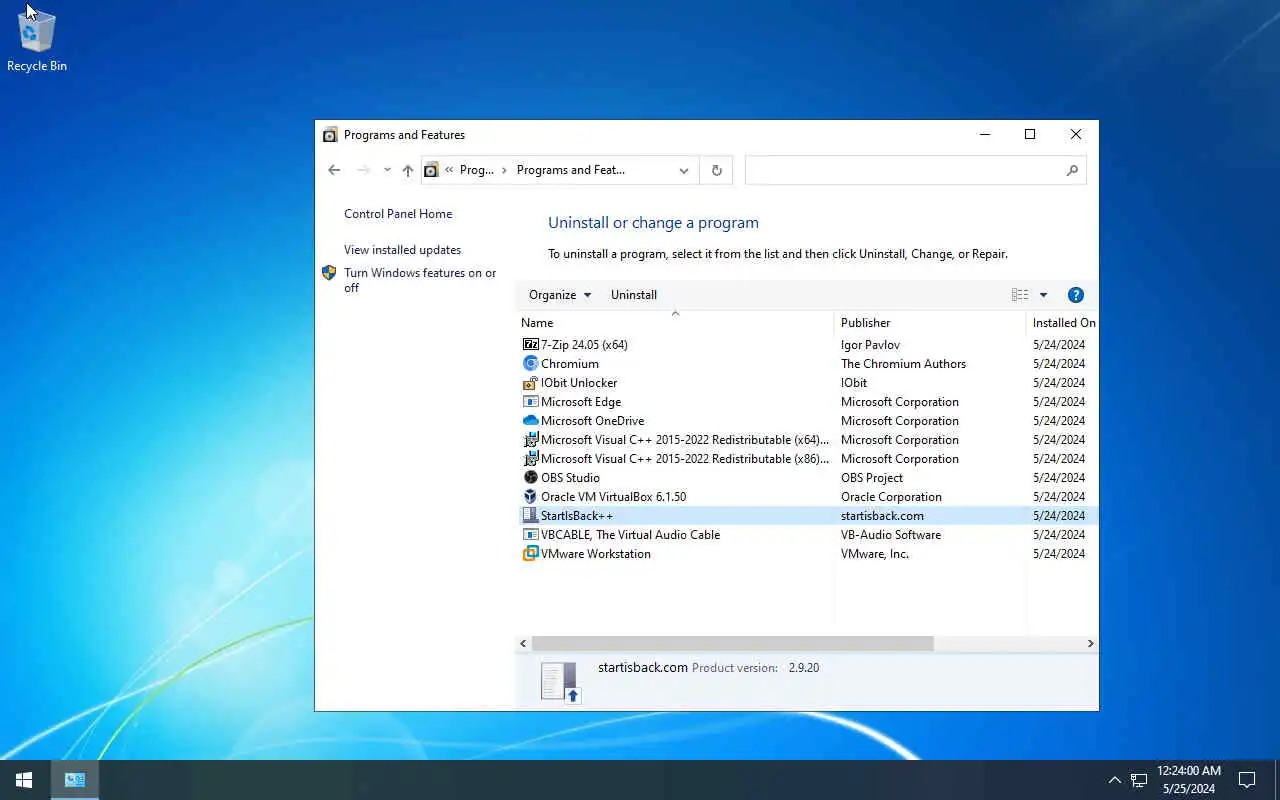Click the search magnifier icon
The width and height of the screenshot is (1280, 800).
click(x=1072, y=170)
